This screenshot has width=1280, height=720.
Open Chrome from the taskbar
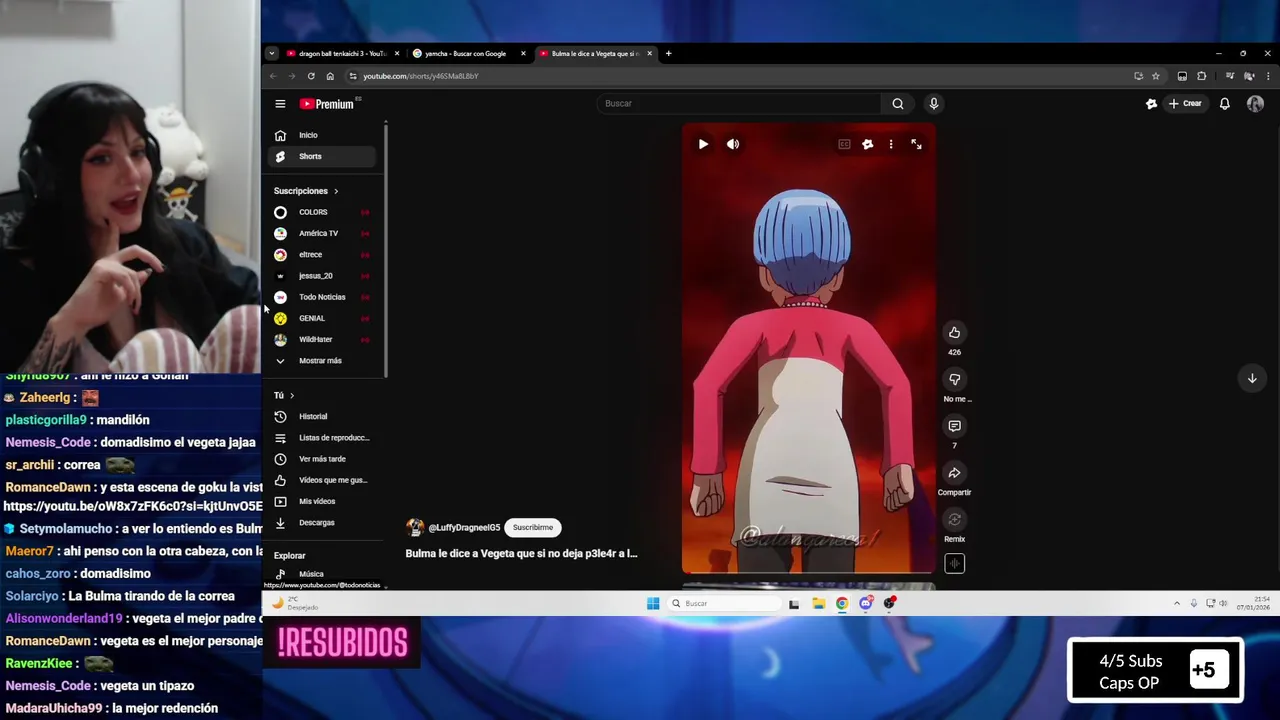point(842,603)
